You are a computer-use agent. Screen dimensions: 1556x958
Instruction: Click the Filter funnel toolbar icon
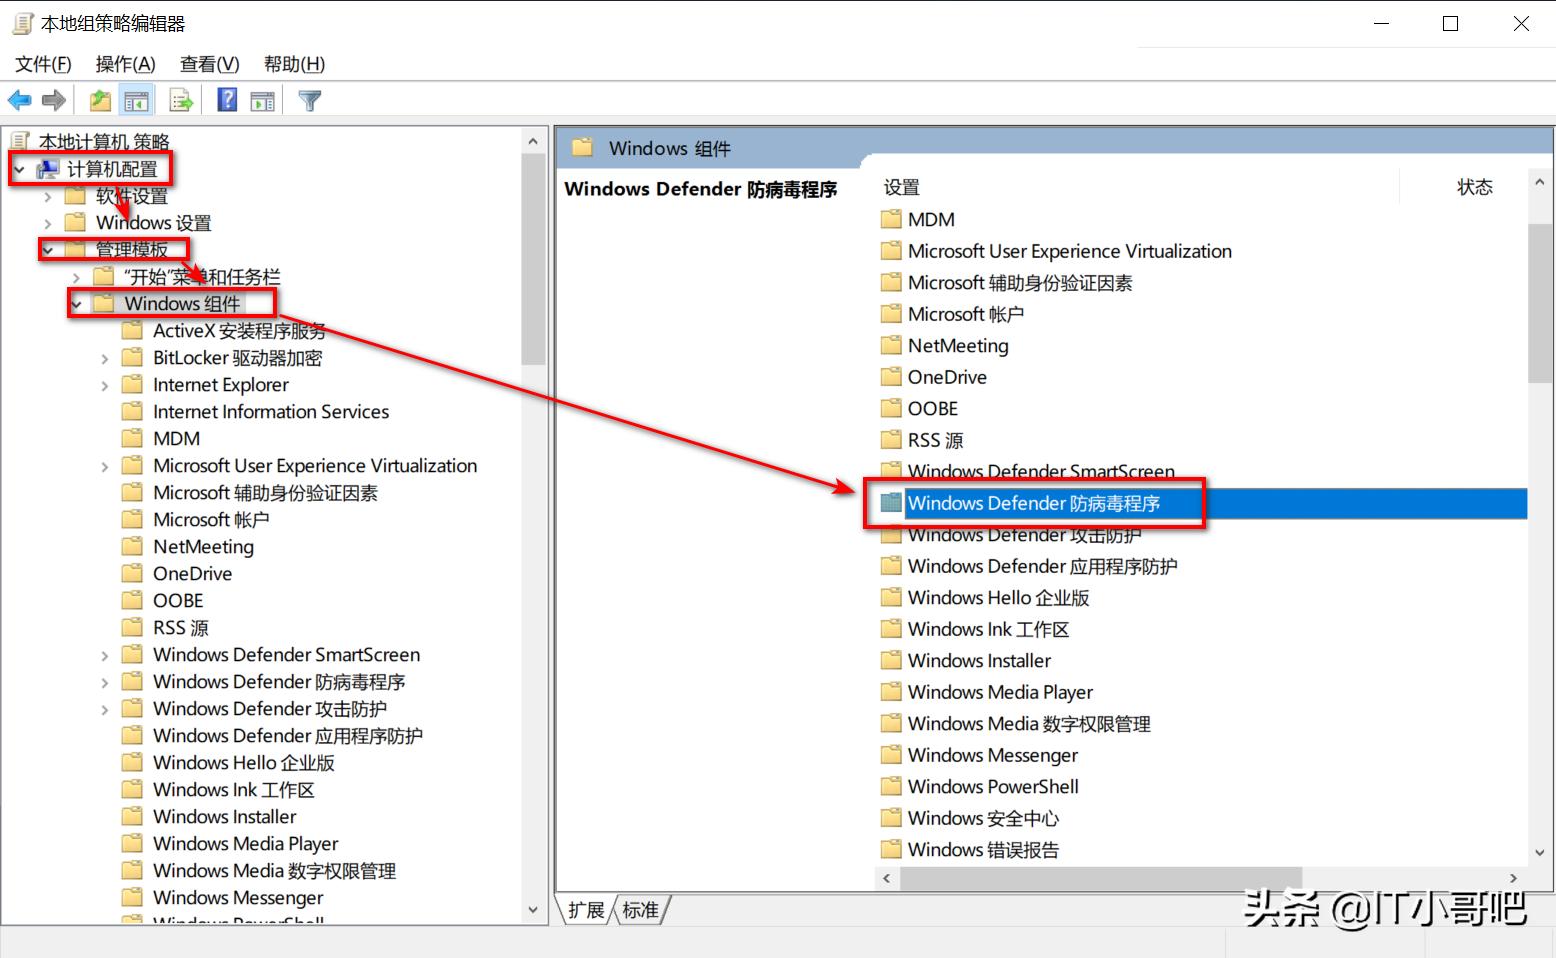309,99
